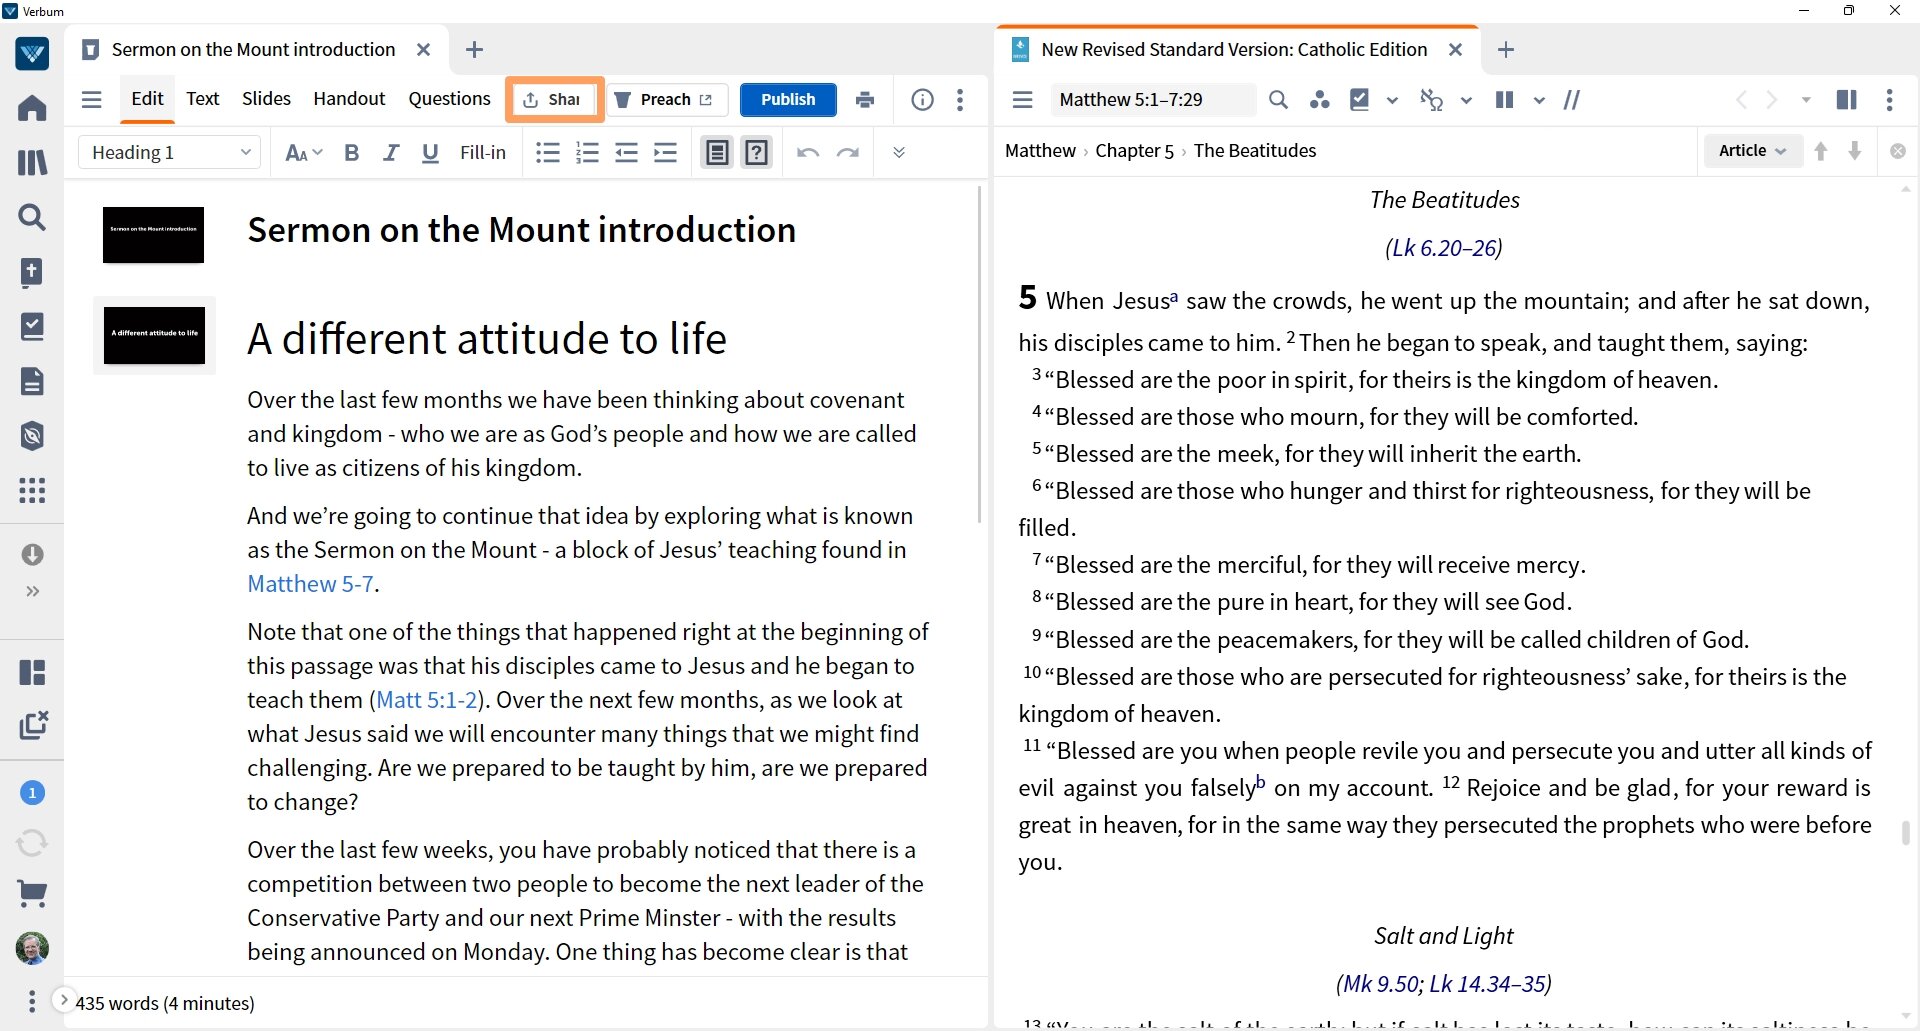Open the Search magnifier in sidebar
Screen dimensions: 1920x1031
pyautogui.click(x=32, y=217)
